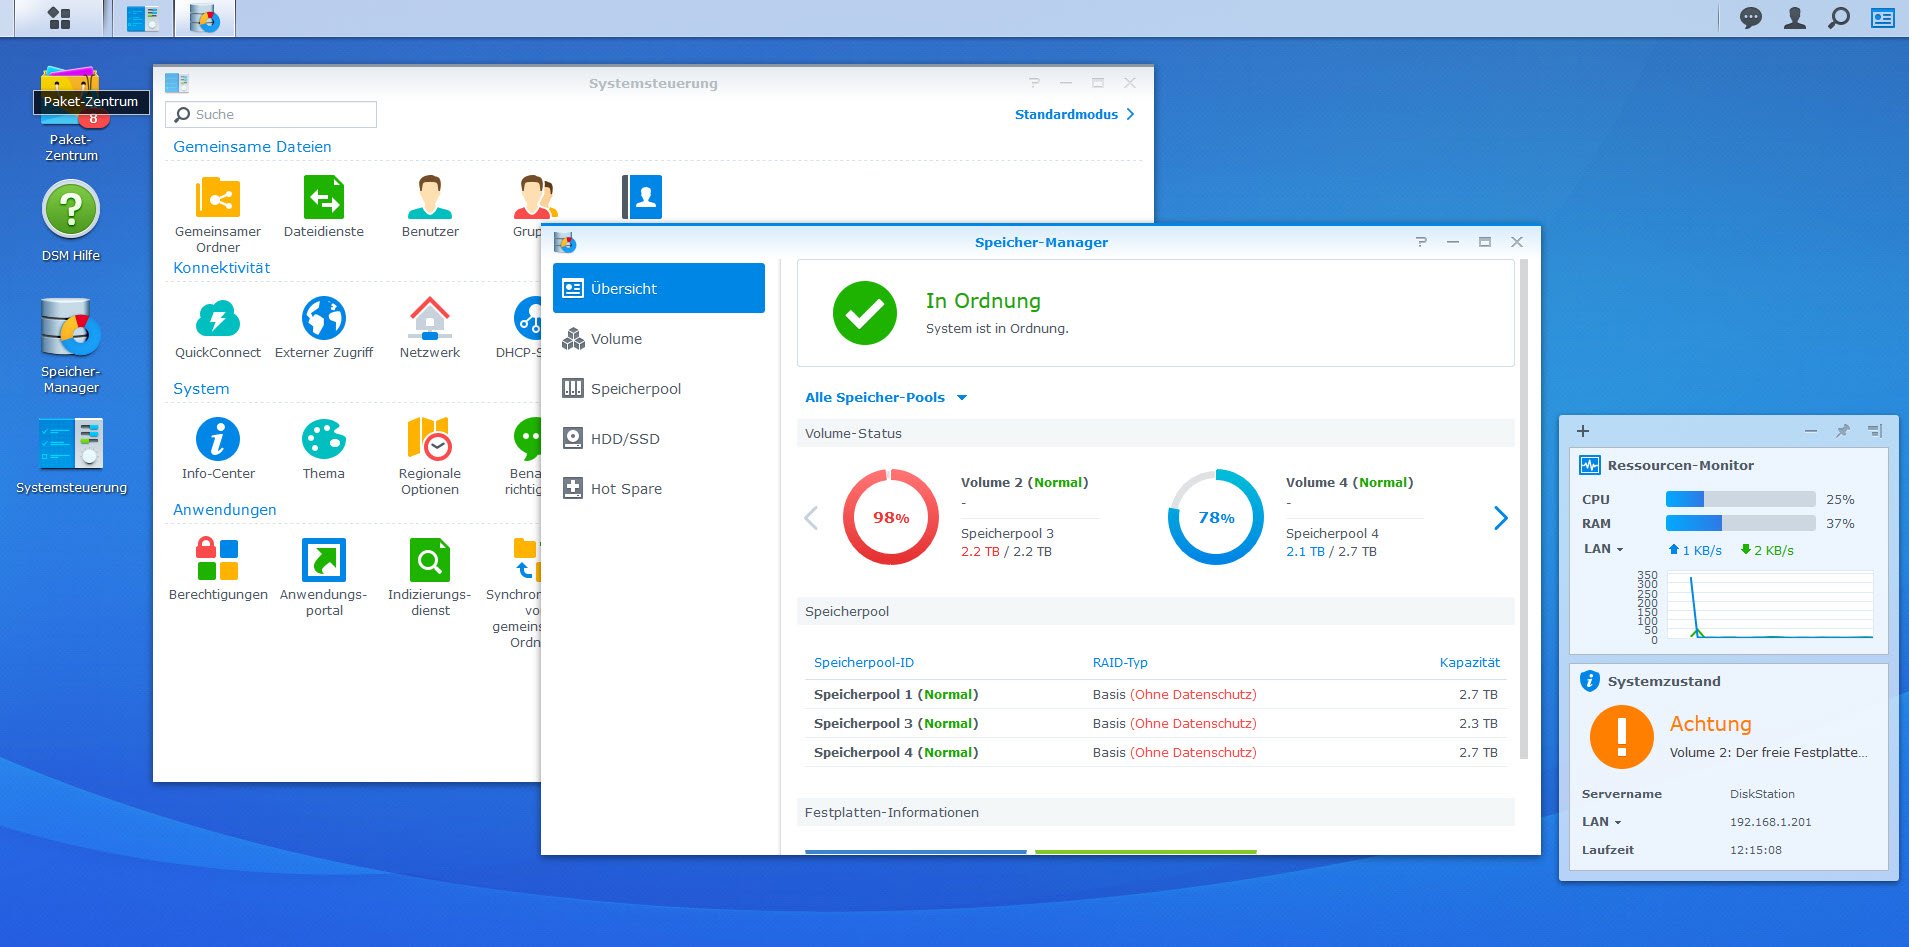Select the Speicherpool 3 row
Image resolution: width=1909 pixels, height=947 pixels.
click(1156, 723)
